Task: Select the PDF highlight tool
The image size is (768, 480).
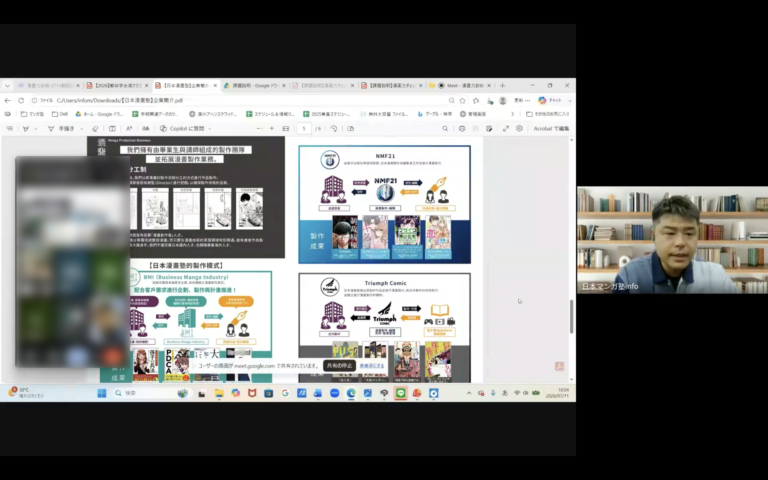Action: [26, 128]
